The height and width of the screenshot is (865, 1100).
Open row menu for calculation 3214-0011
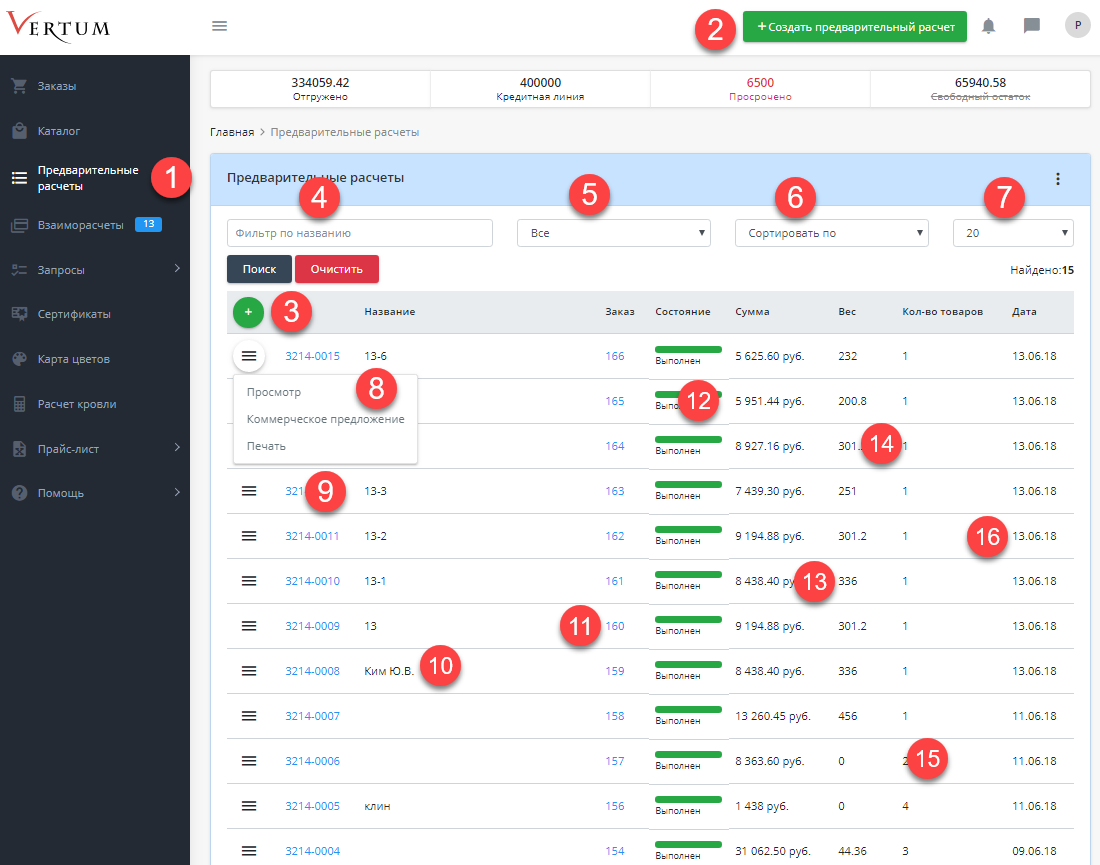click(249, 536)
